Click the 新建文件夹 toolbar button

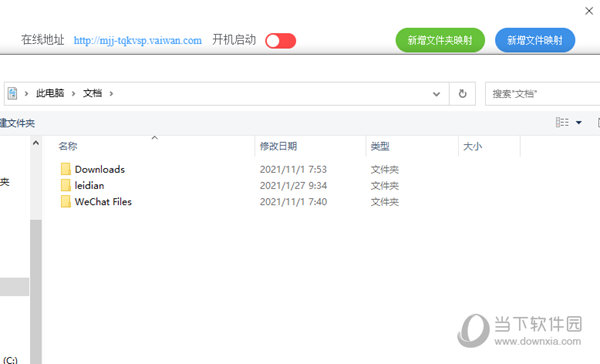tap(17, 123)
